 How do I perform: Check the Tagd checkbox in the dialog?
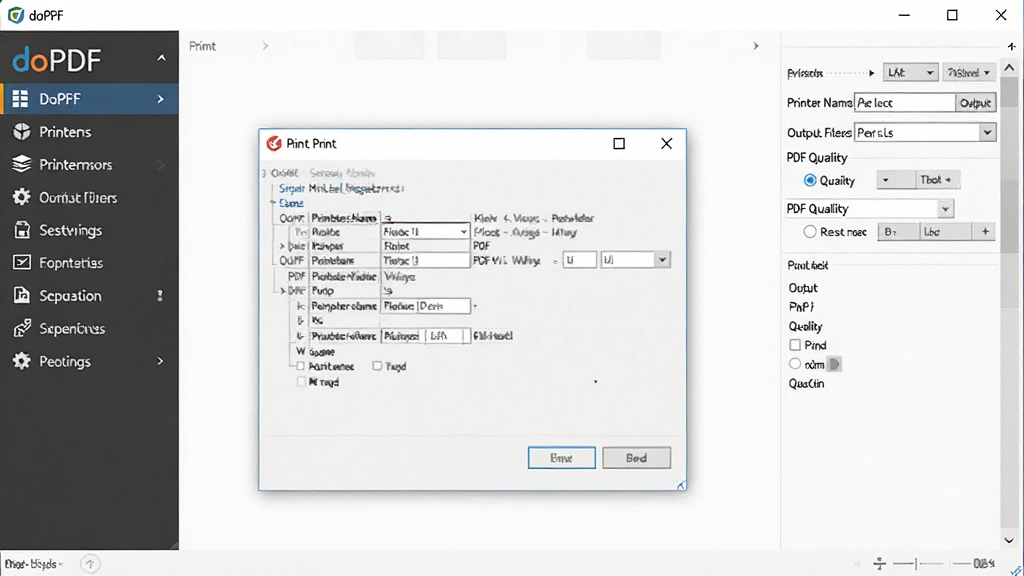[377, 366]
